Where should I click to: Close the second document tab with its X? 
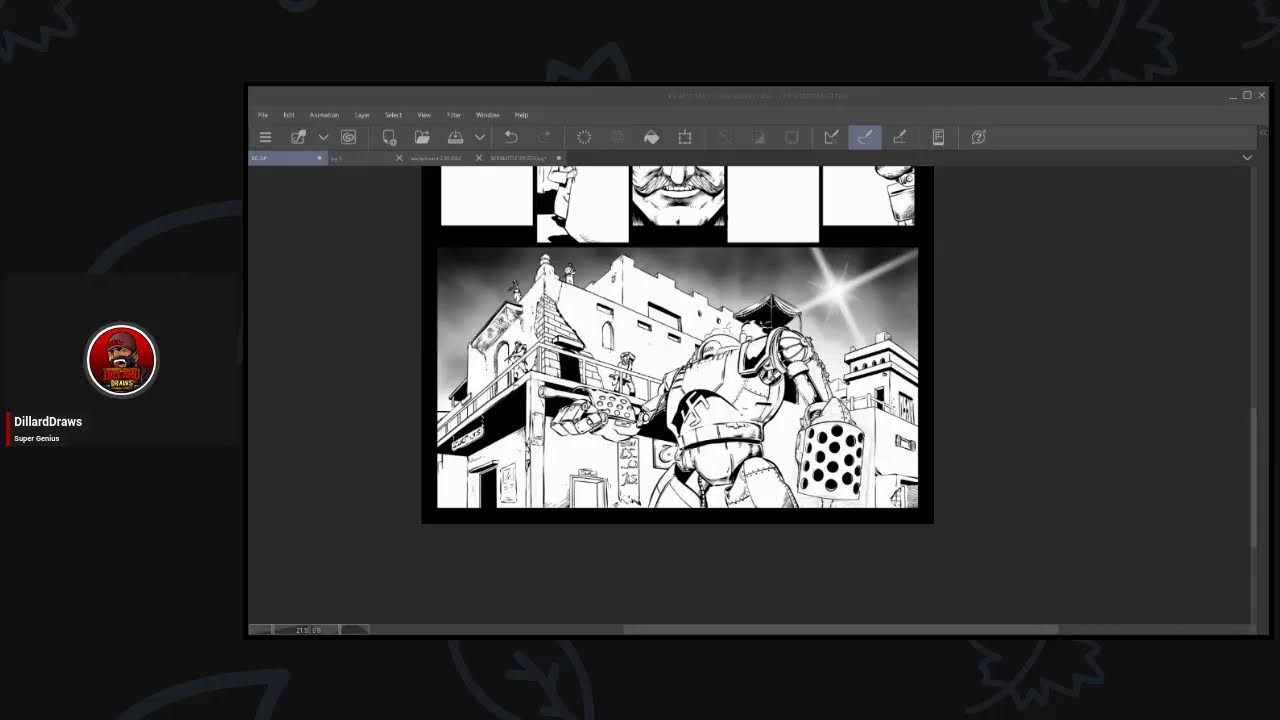[399, 158]
